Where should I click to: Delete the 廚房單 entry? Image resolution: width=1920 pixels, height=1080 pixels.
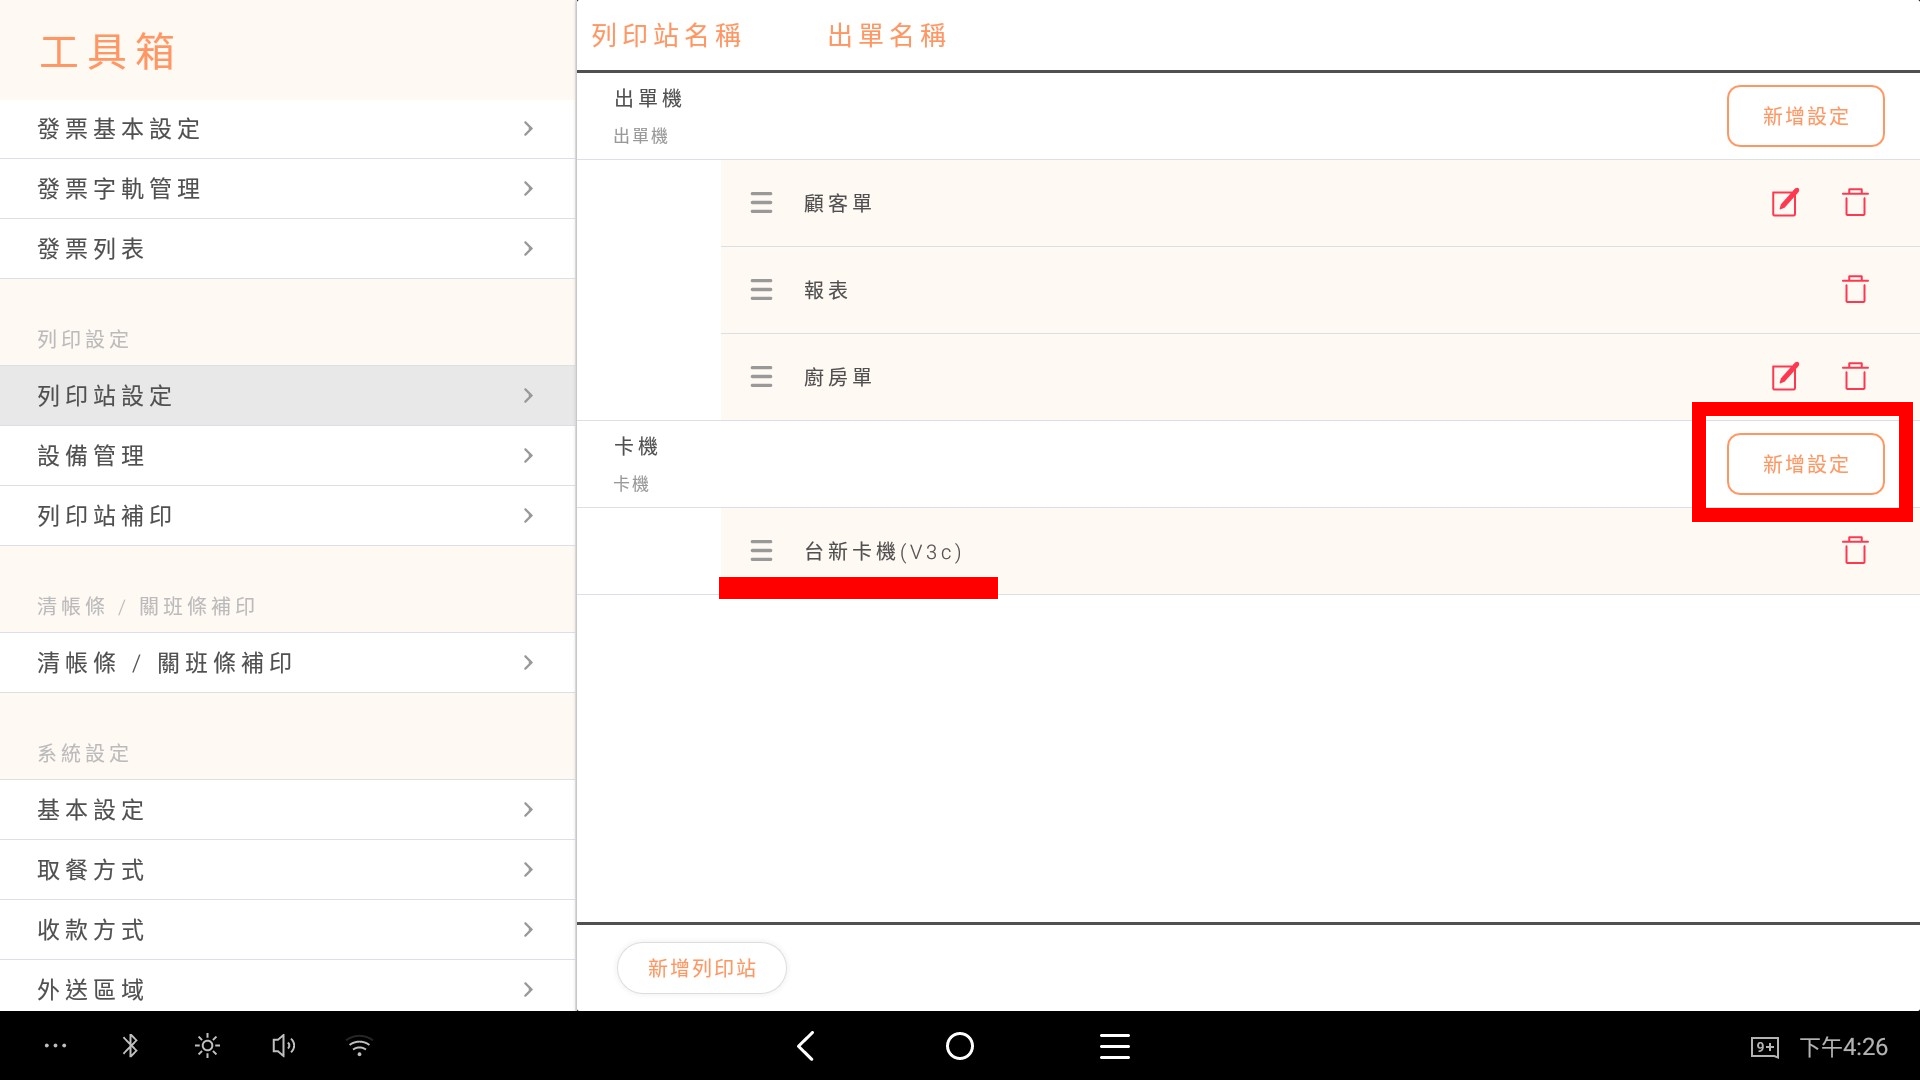(x=1855, y=377)
